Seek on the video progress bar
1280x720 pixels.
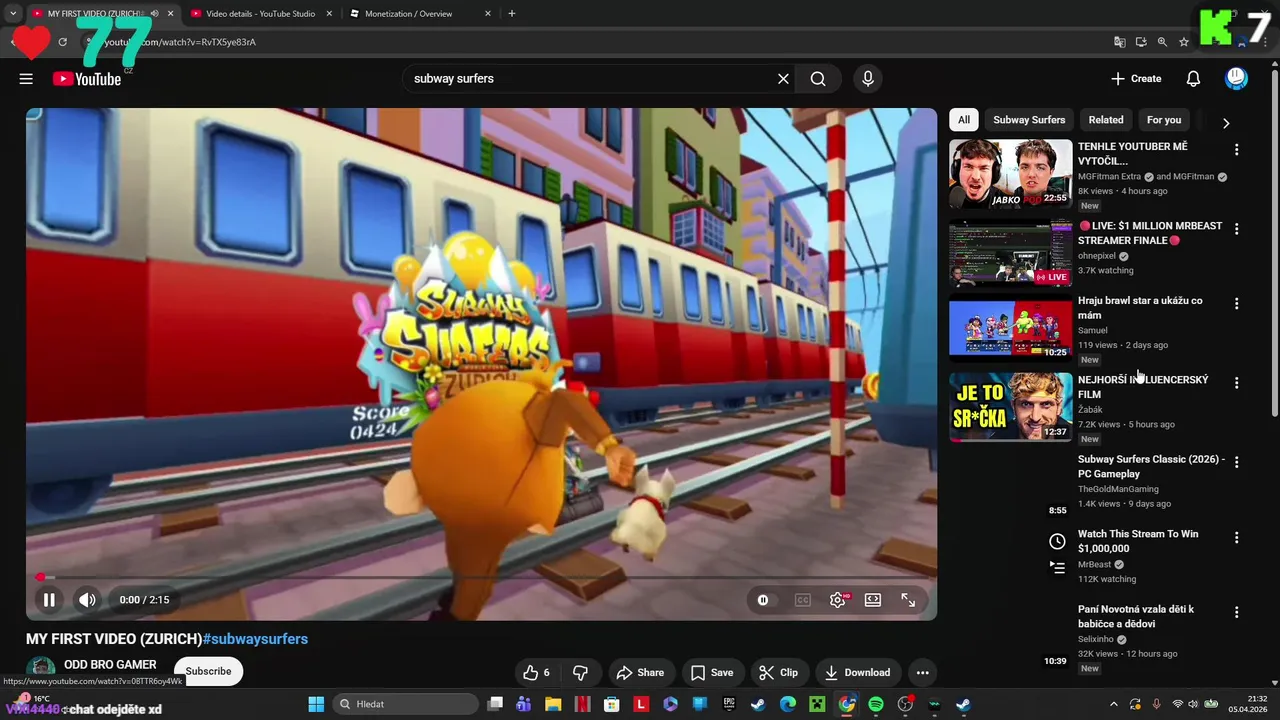point(481,577)
